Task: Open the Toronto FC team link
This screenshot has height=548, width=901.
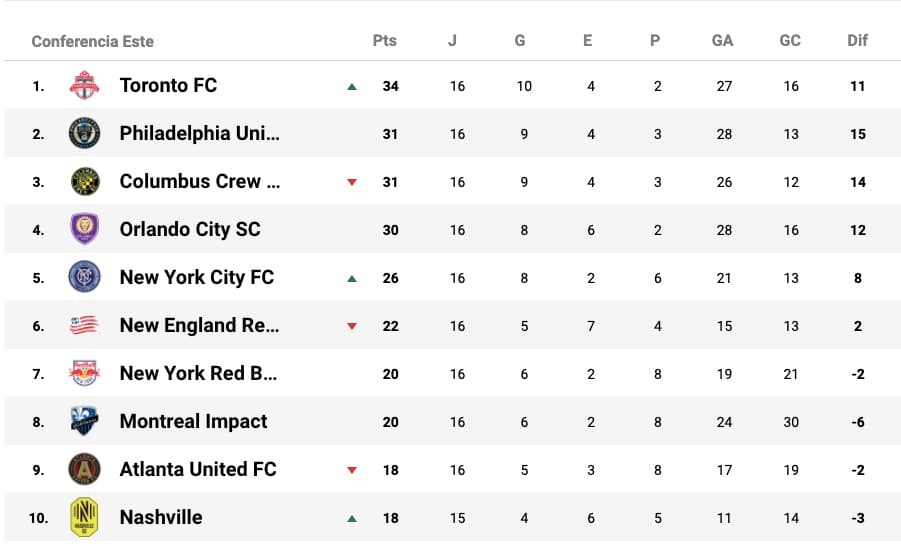Action: click(x=168, y=86)
